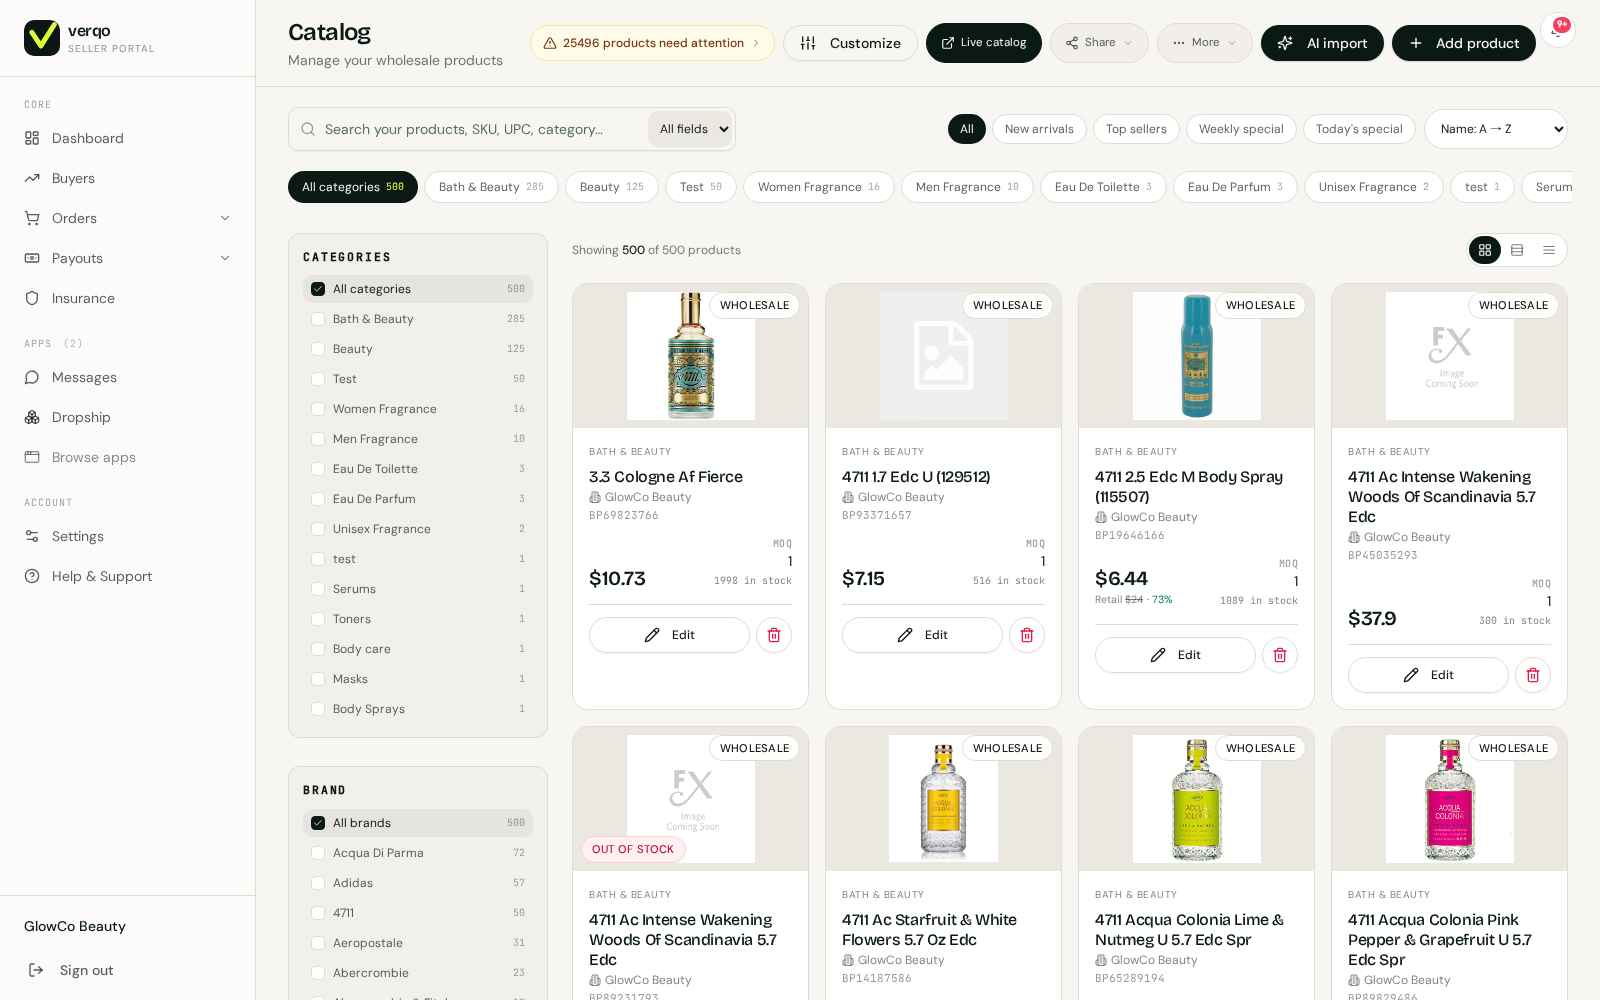This screenshot has width=1600, height=1000.
Task: Open 4711 Ac Starfruit & White Flowers thumbnail
Action: click(x=943, y=799)
